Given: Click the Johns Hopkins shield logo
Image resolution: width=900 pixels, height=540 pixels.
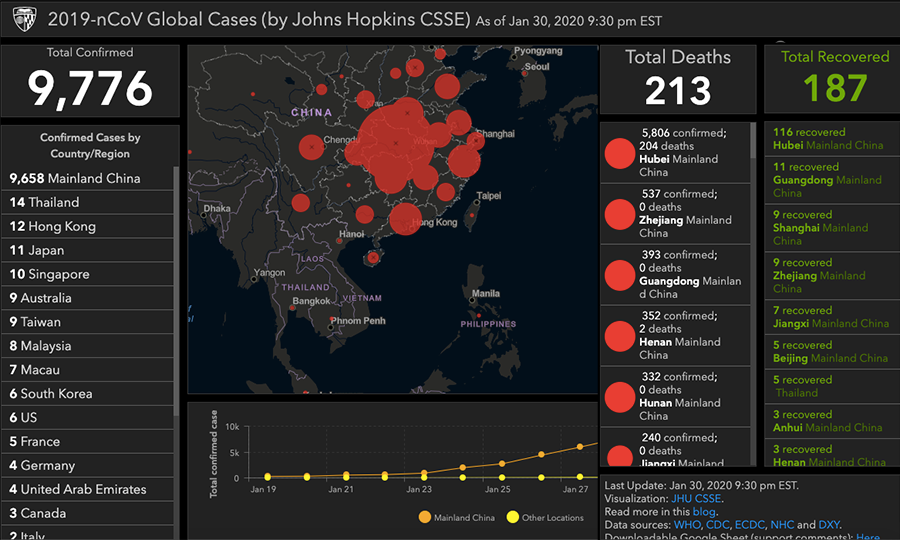Looking at the screenshot, I should (x=24, y=20).
